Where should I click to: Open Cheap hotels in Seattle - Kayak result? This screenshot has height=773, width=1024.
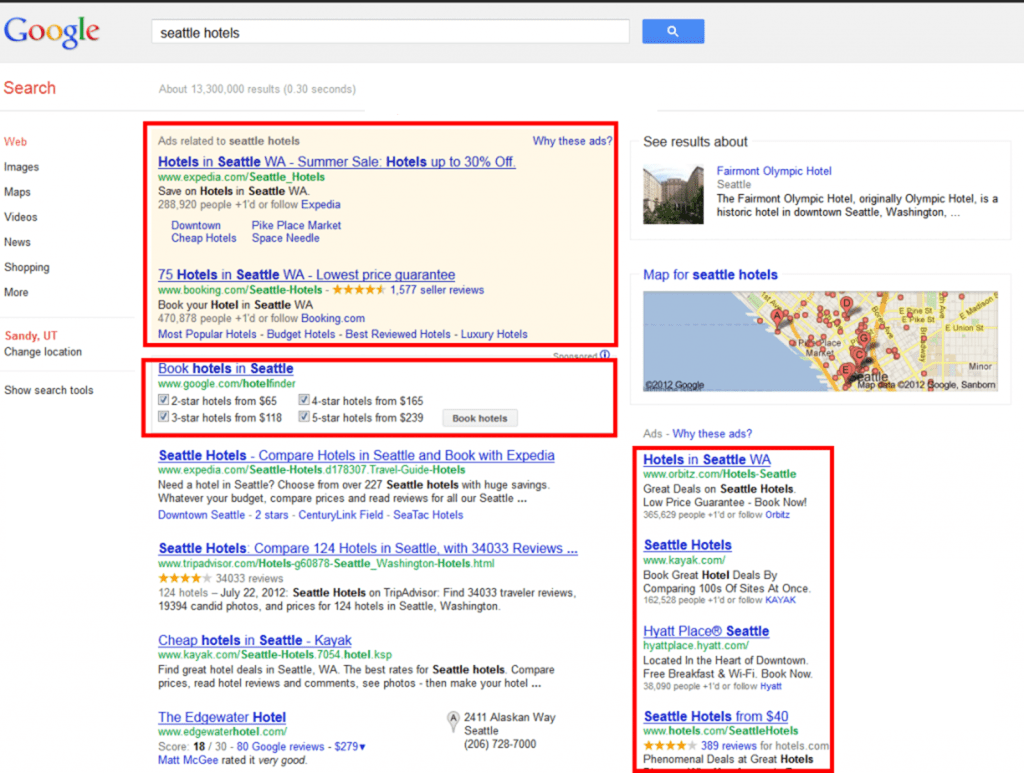click(x=255, y=640)
